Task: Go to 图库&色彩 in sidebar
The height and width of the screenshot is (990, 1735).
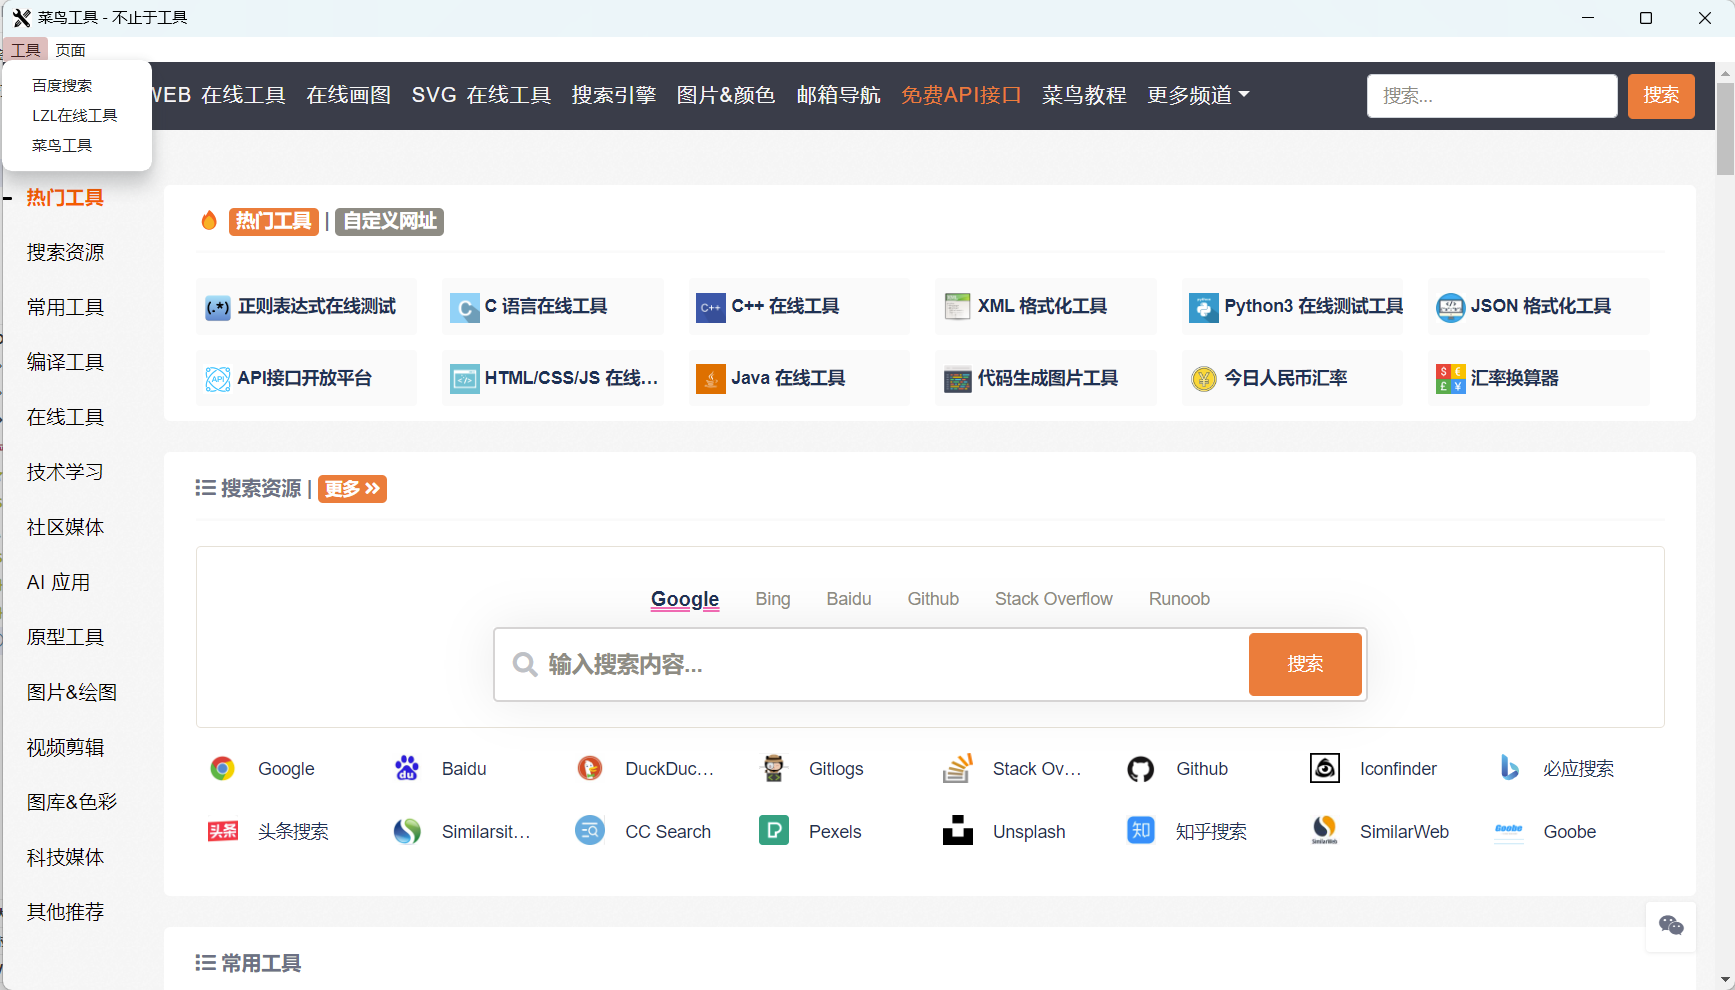Action: pyautogui.click(x=72, y=802)
